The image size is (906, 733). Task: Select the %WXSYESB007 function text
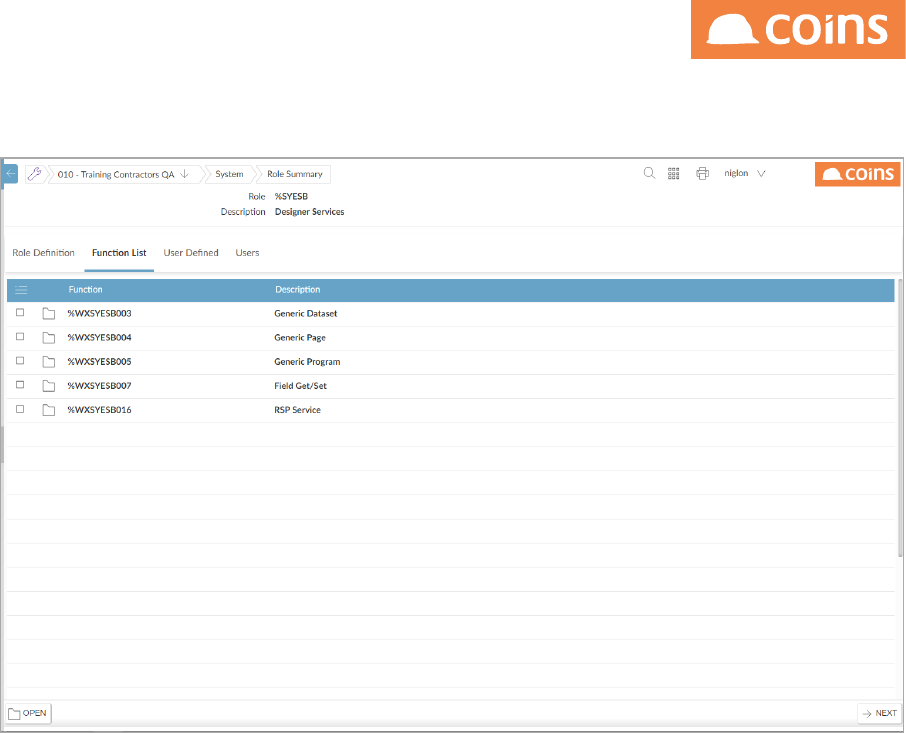99,386
